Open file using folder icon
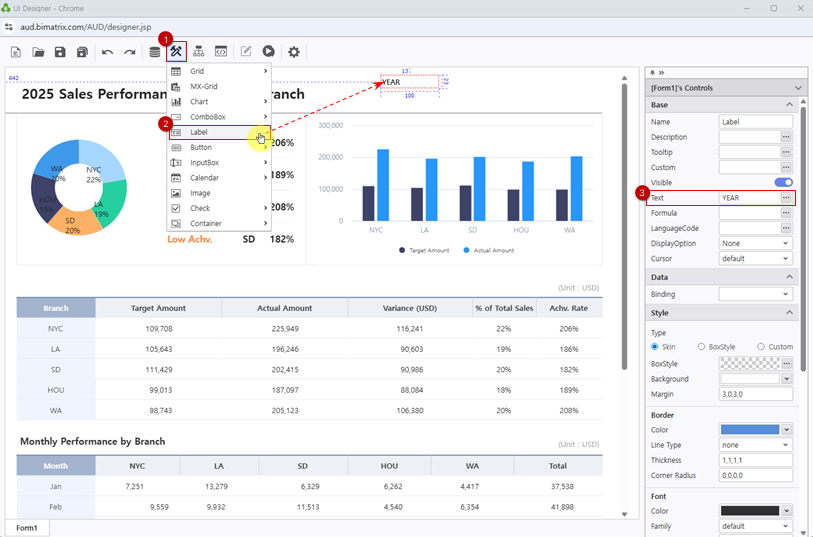813x537 pixels. point(38,52)
